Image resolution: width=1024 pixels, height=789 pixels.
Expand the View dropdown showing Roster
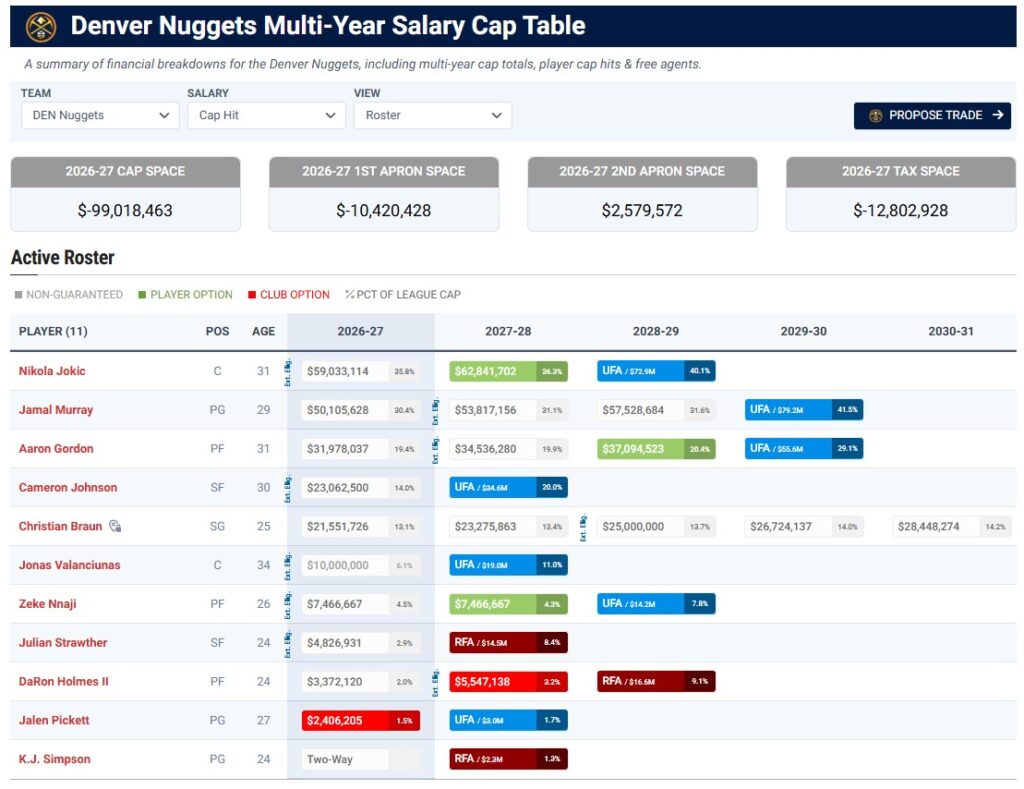[433, 116]
